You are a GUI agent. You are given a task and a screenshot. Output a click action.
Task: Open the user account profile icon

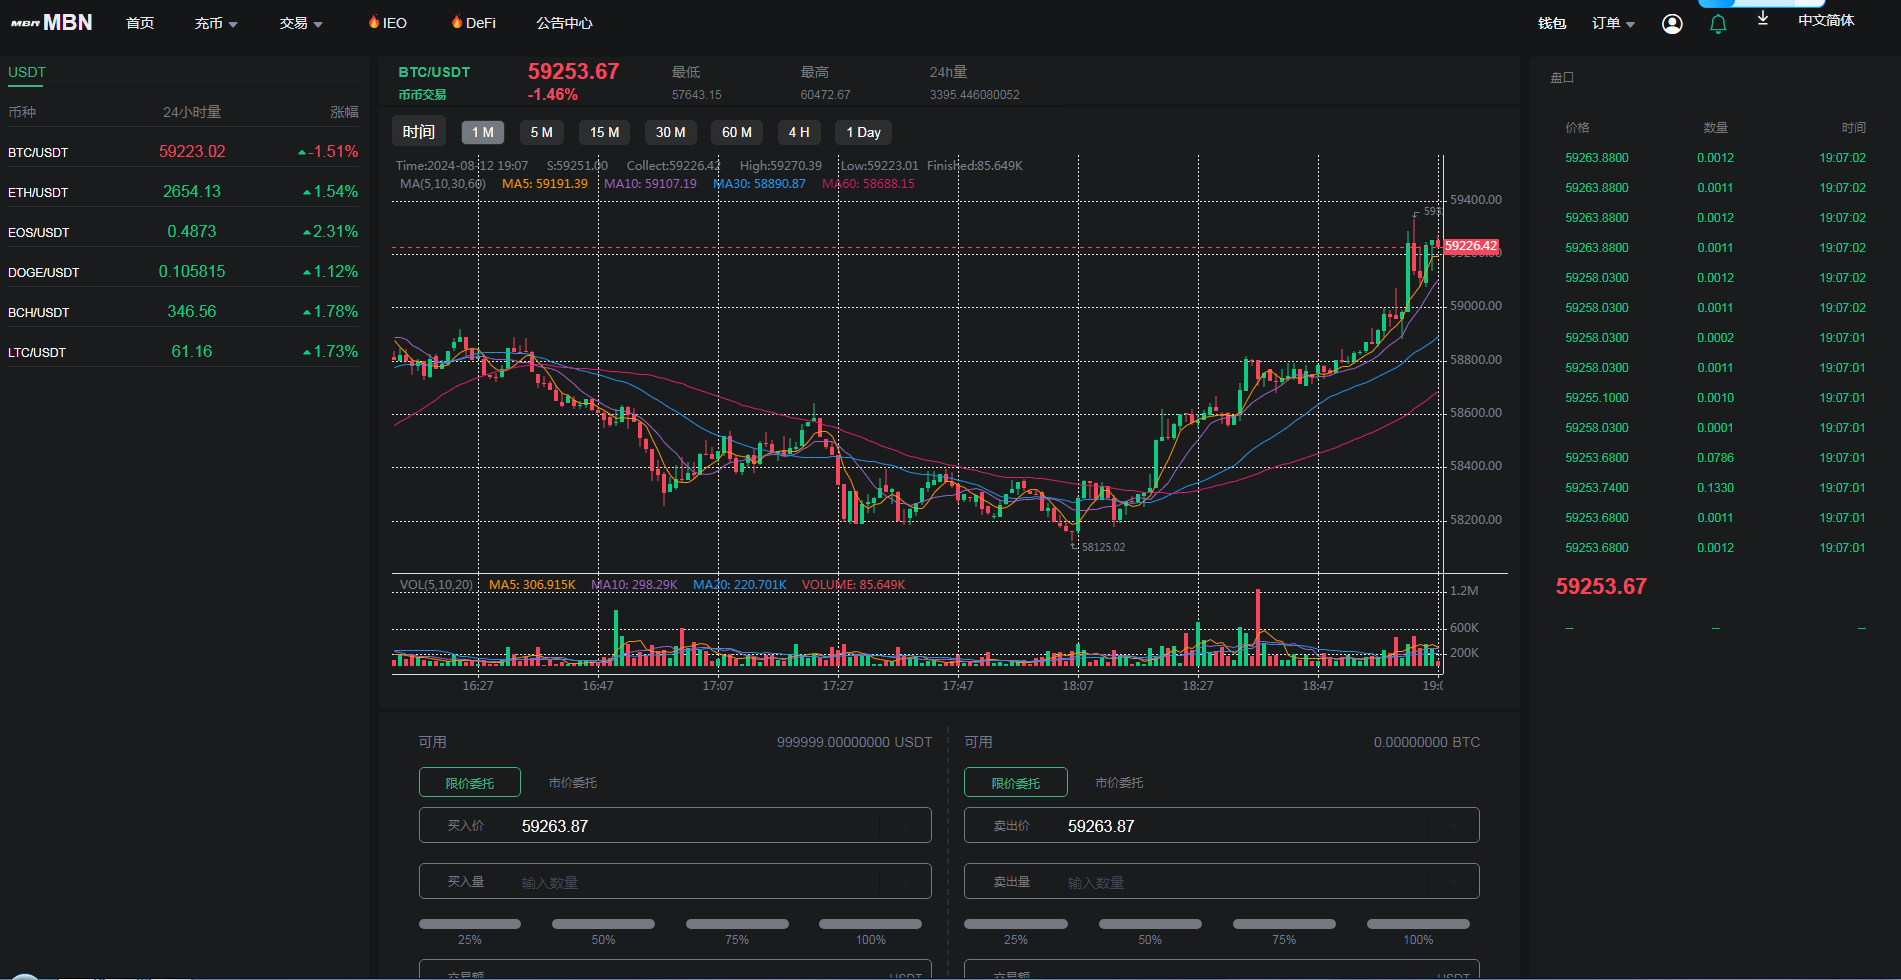coord(1672,24)
